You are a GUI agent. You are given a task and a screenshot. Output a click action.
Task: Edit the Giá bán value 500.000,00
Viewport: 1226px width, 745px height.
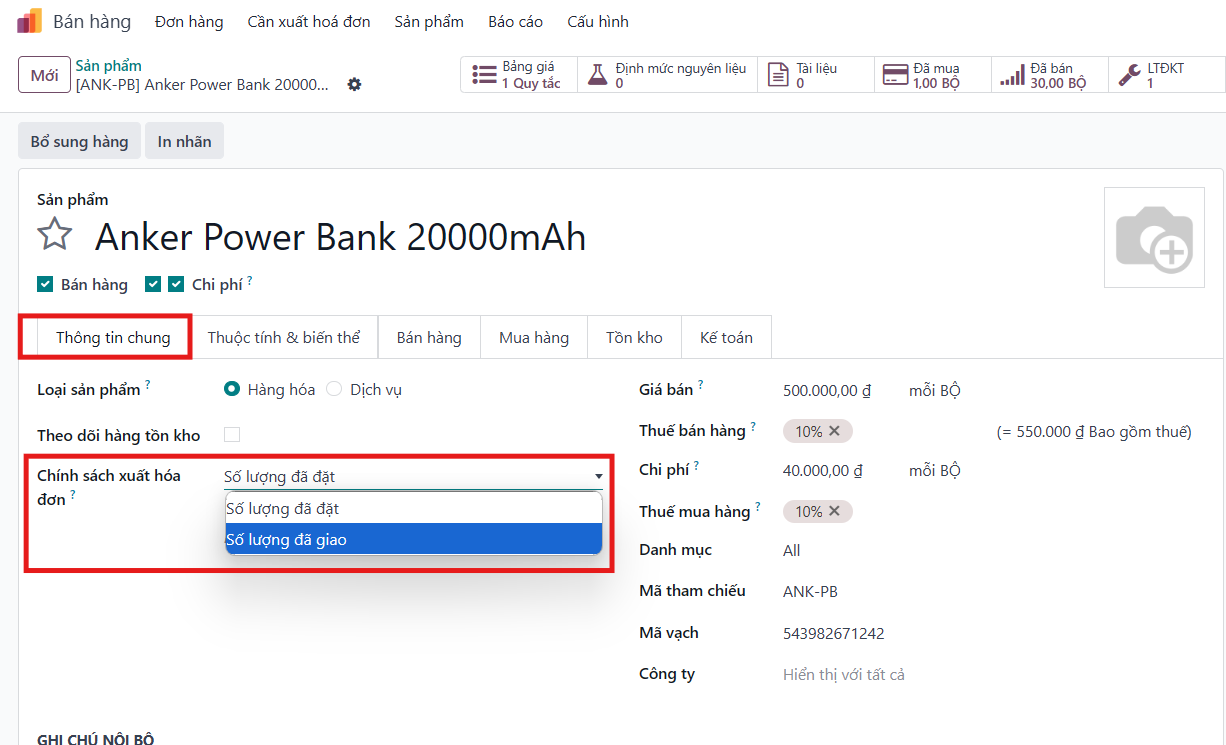[827, 390]
